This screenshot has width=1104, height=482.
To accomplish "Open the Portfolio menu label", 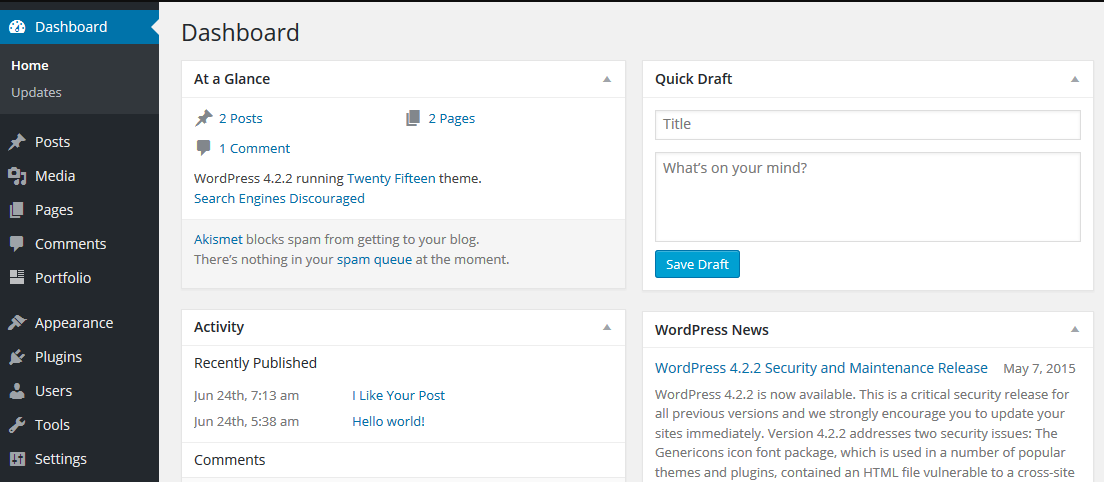I will (x=63, y=278).
